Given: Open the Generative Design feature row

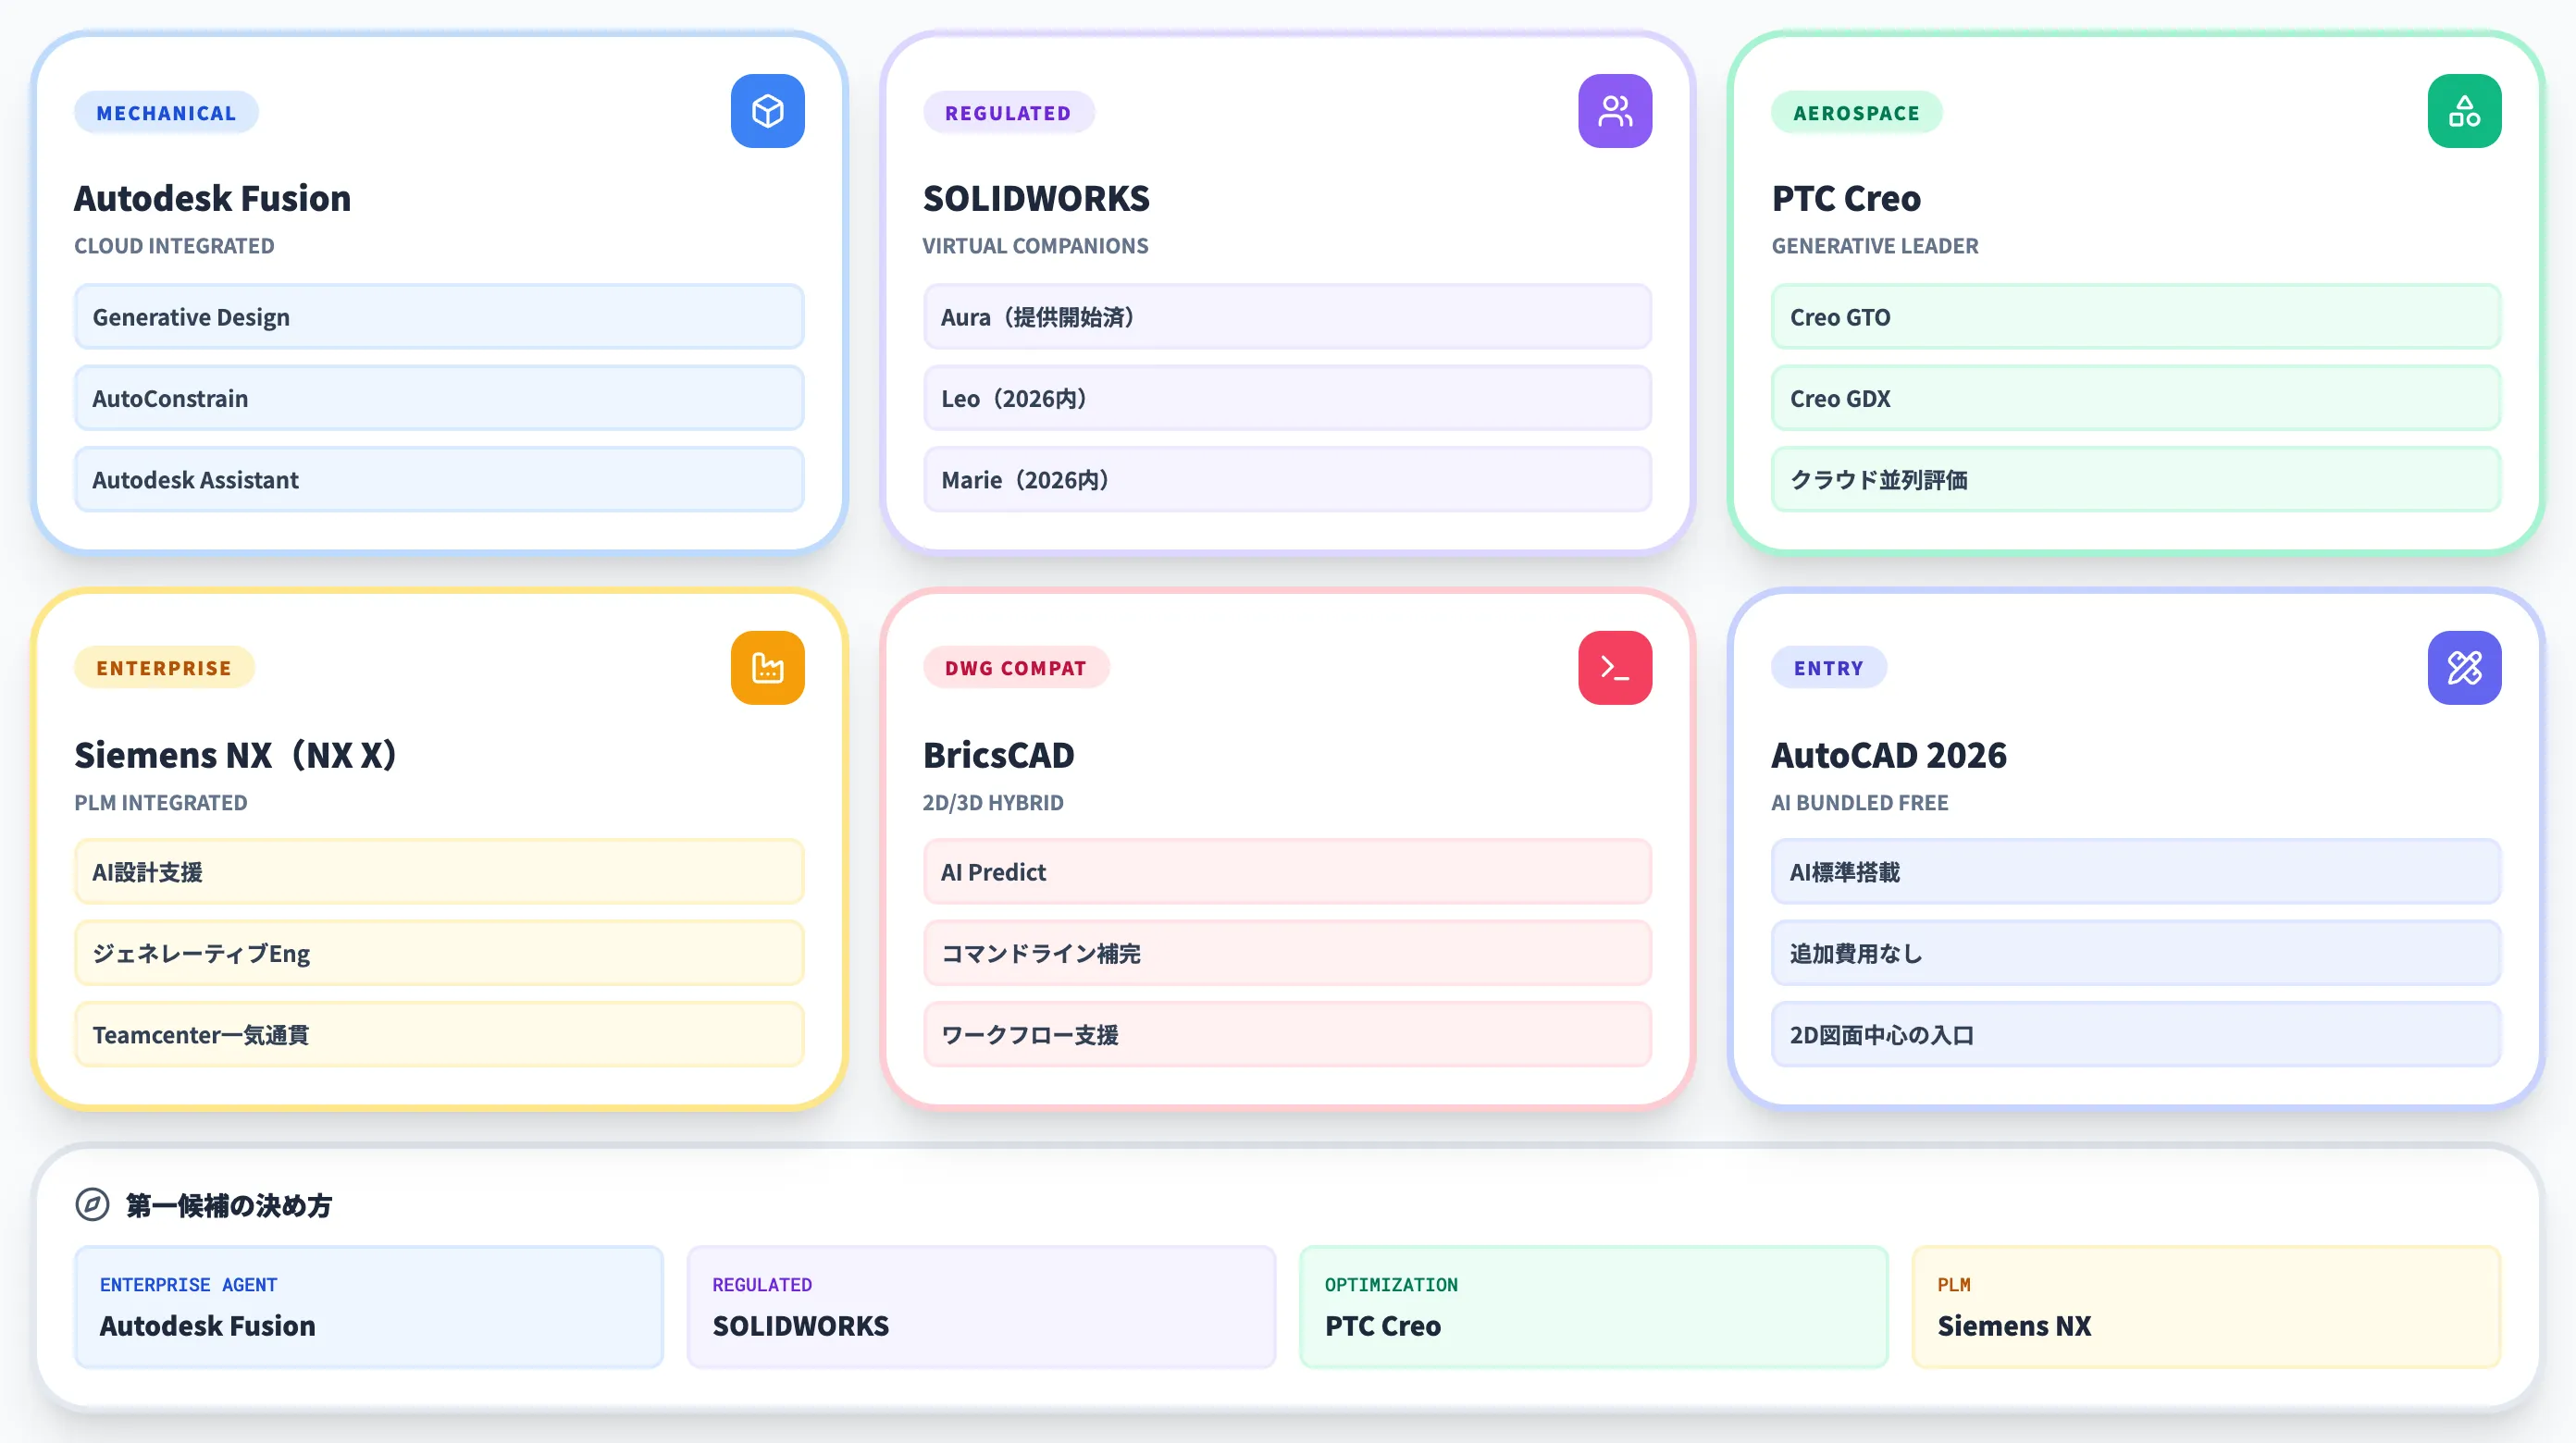Looking at the screenshot, I should coord(438,317).
